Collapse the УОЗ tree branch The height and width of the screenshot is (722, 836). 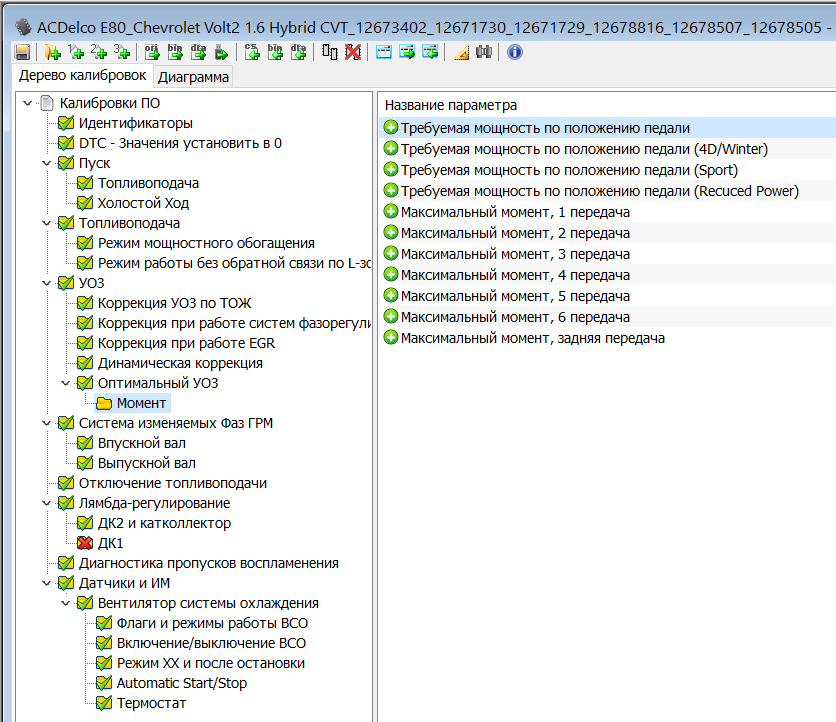pos(46,283)
